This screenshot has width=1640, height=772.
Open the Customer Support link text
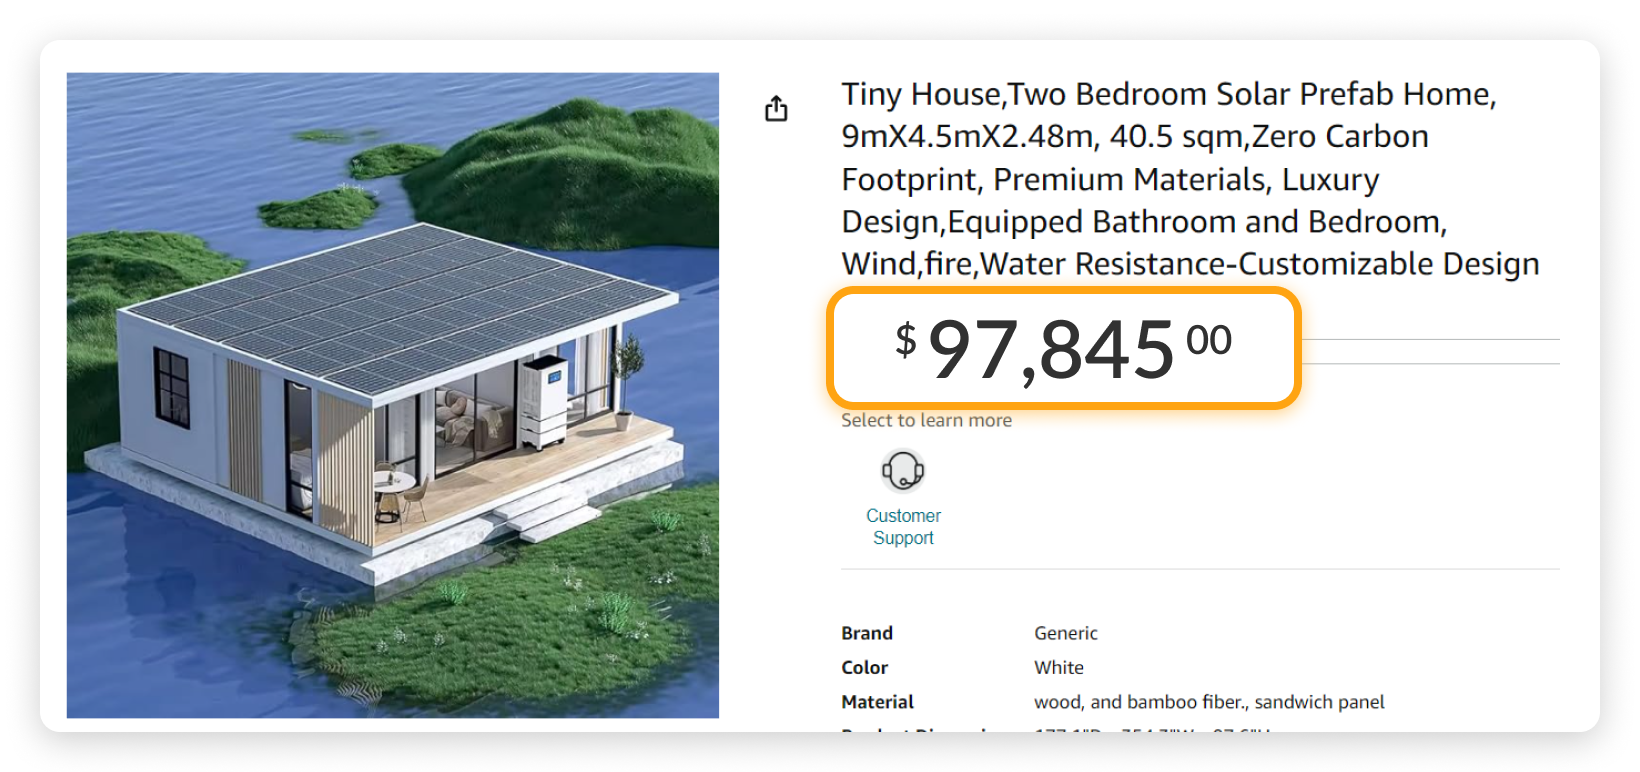tap(903, 527)
